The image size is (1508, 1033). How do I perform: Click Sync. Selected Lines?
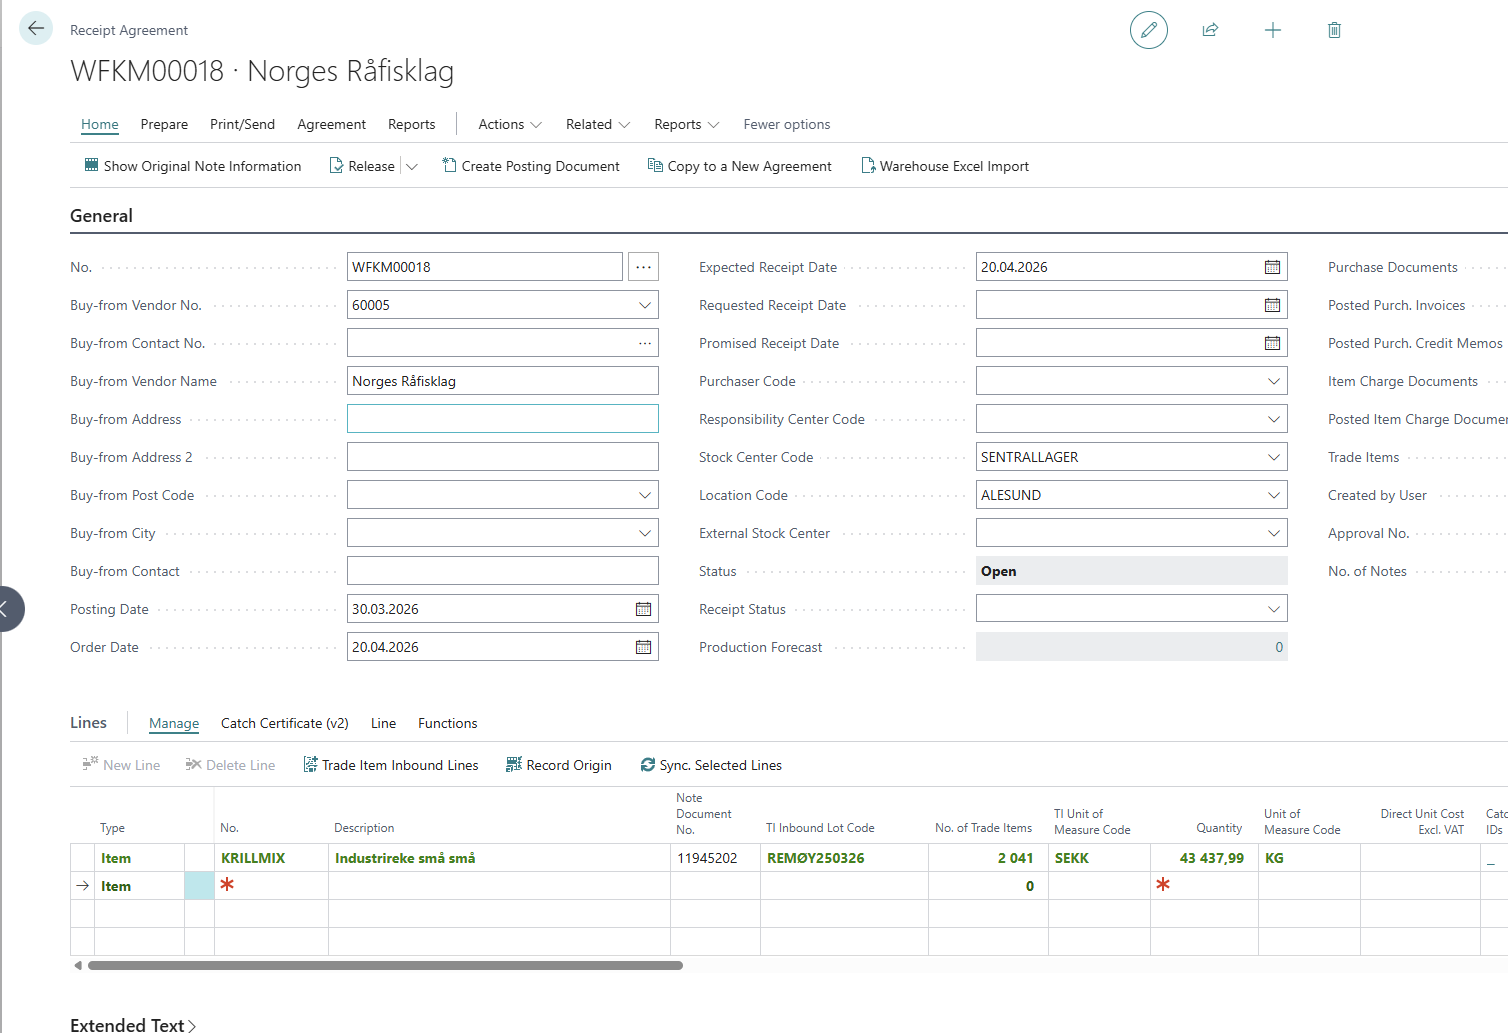(x=711, y=765)
